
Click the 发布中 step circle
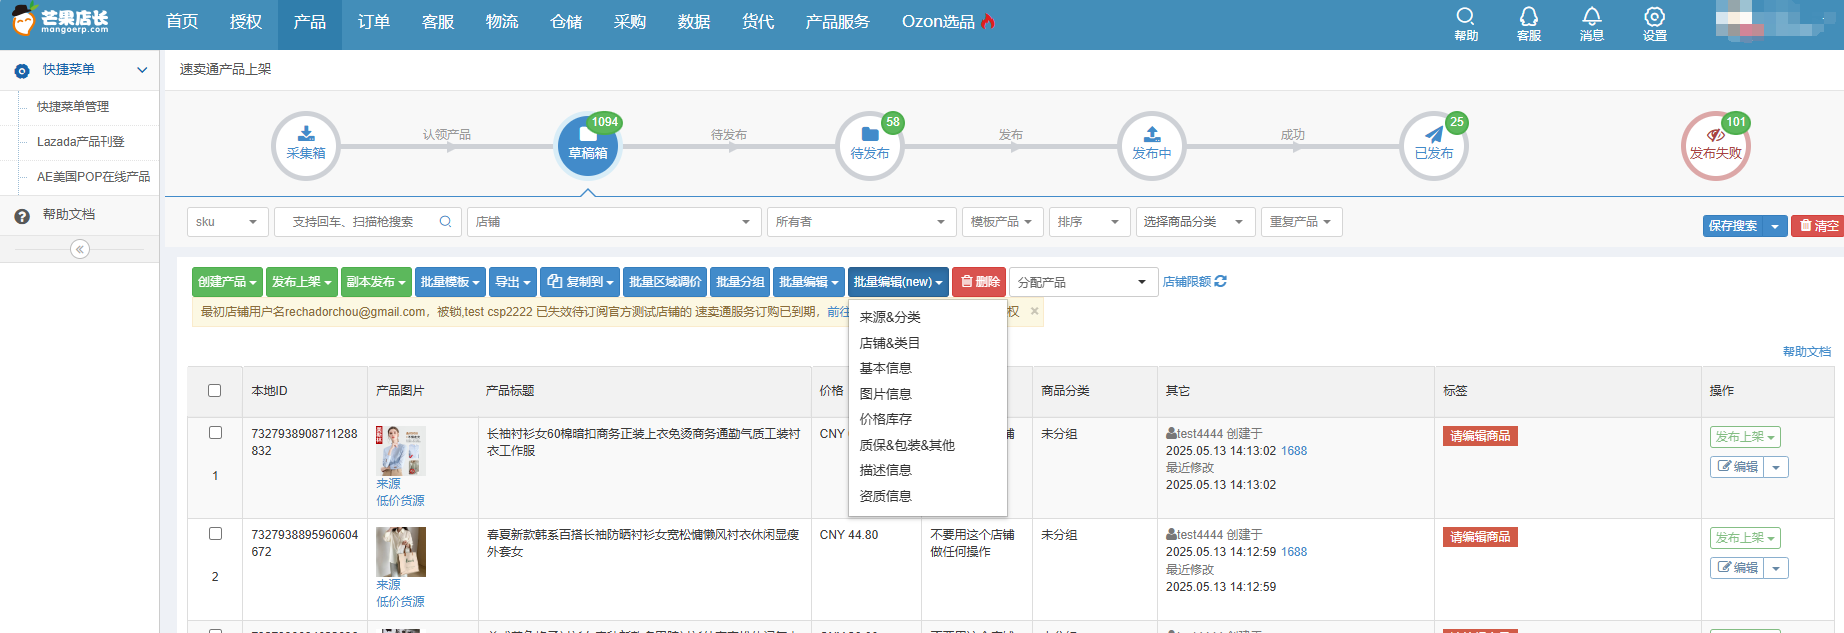click(x=1152, y=146)
